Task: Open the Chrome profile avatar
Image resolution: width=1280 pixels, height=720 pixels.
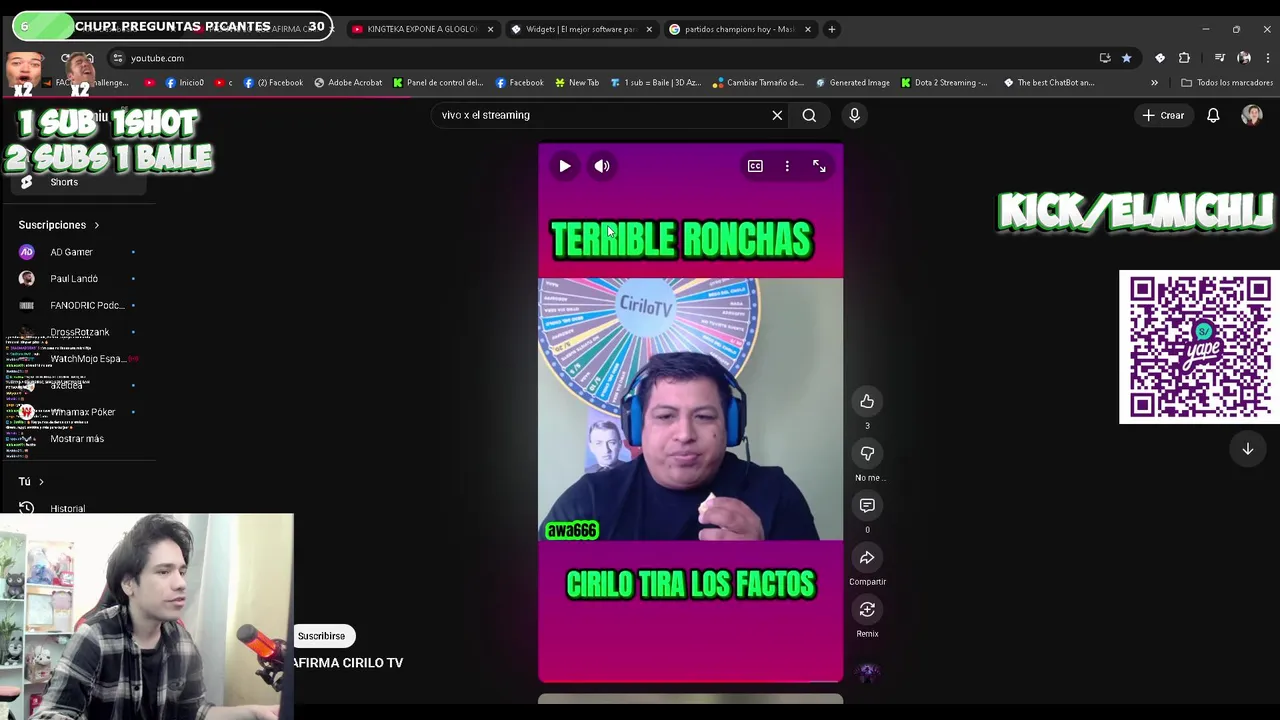Action: (x=1244, y=58)
